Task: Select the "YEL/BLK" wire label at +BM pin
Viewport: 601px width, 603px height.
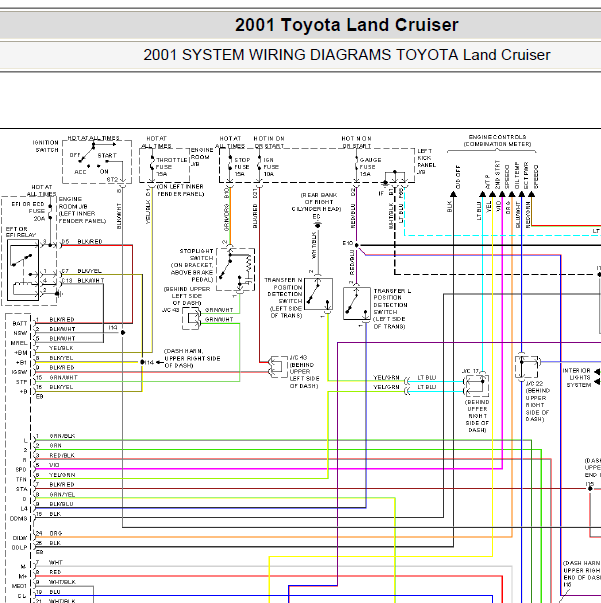Action: pyautogui.click(x=61, y=348)
